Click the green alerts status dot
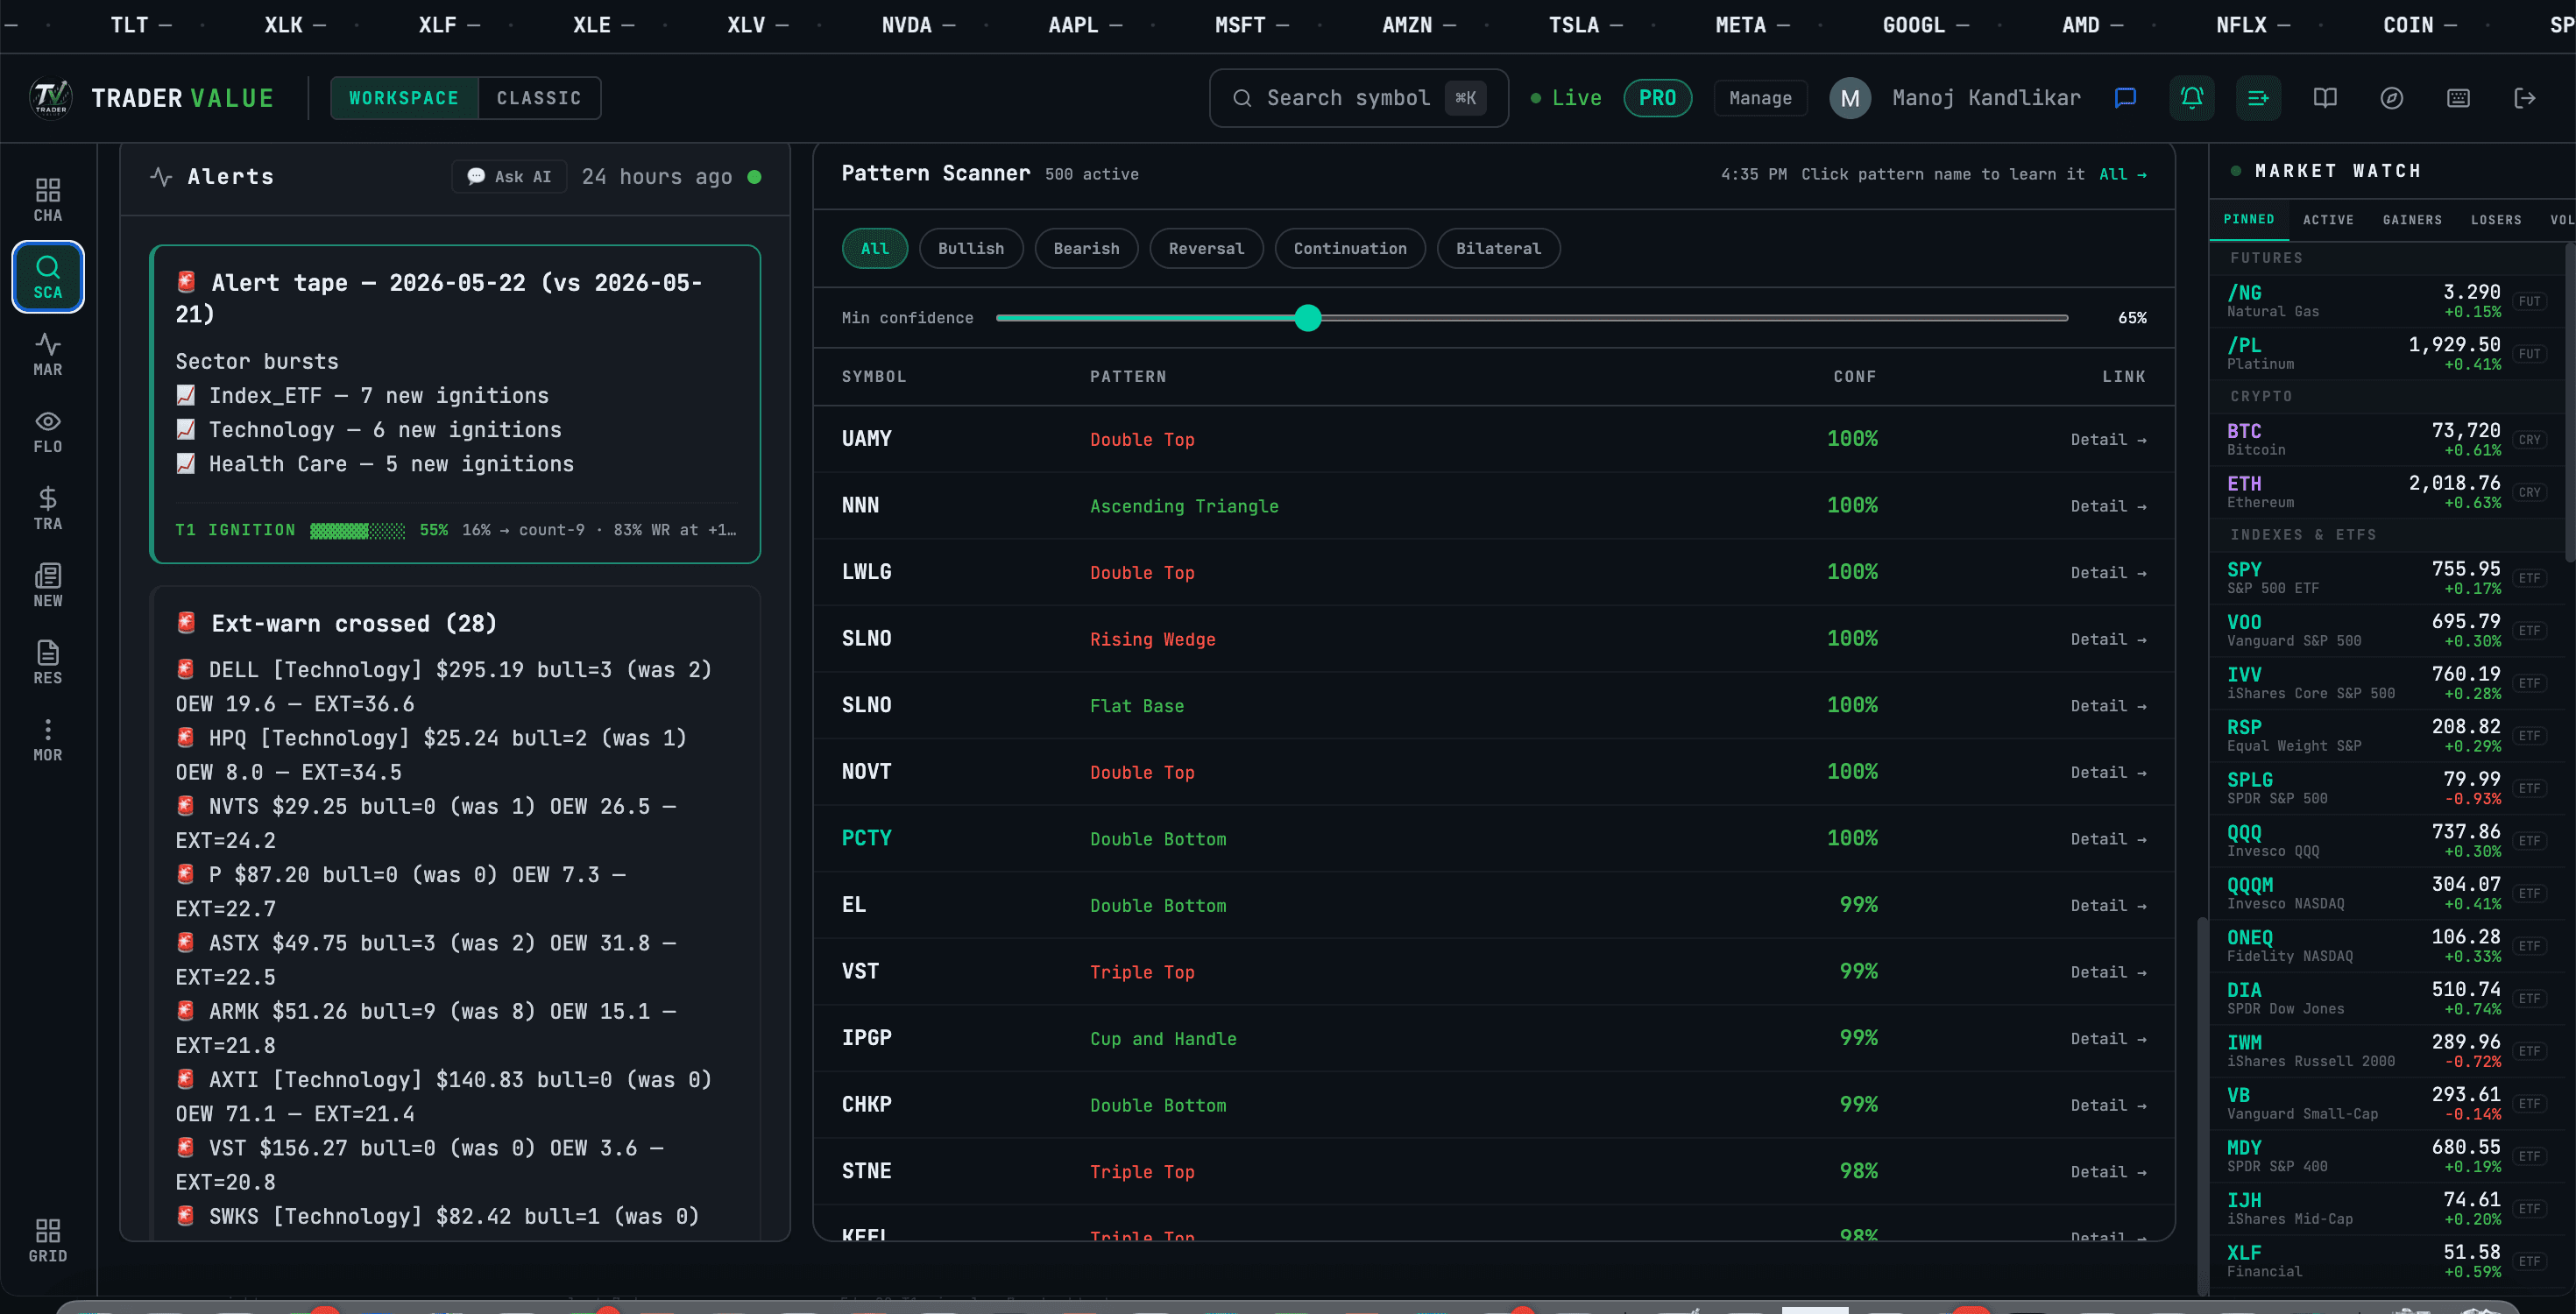This screenshot has height=1314, width=2576. click(x=755, y=177)
